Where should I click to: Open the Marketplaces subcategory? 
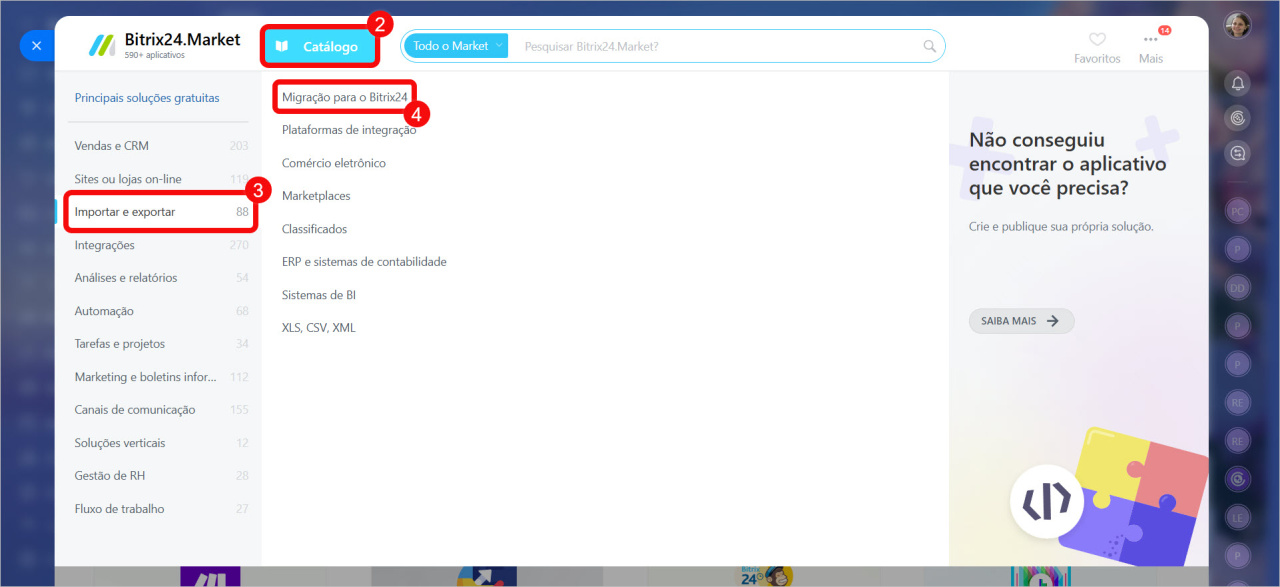tap(316, 196)
